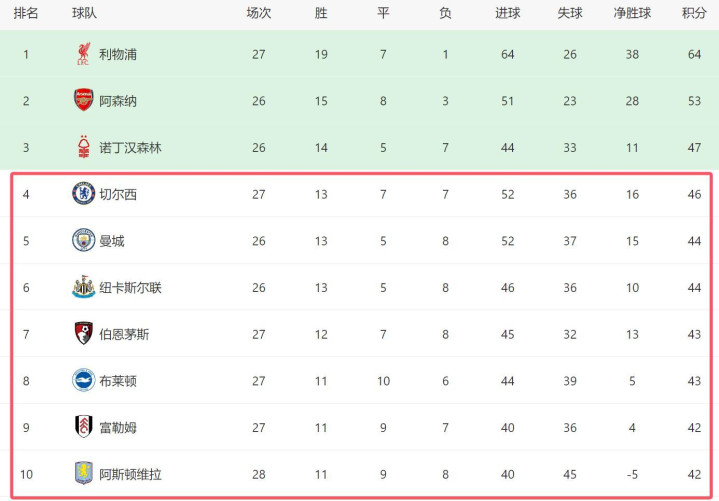This screenshot has height=501, width=719.
Task: Click the 排名 column header
Action: [x=26, y=14]
